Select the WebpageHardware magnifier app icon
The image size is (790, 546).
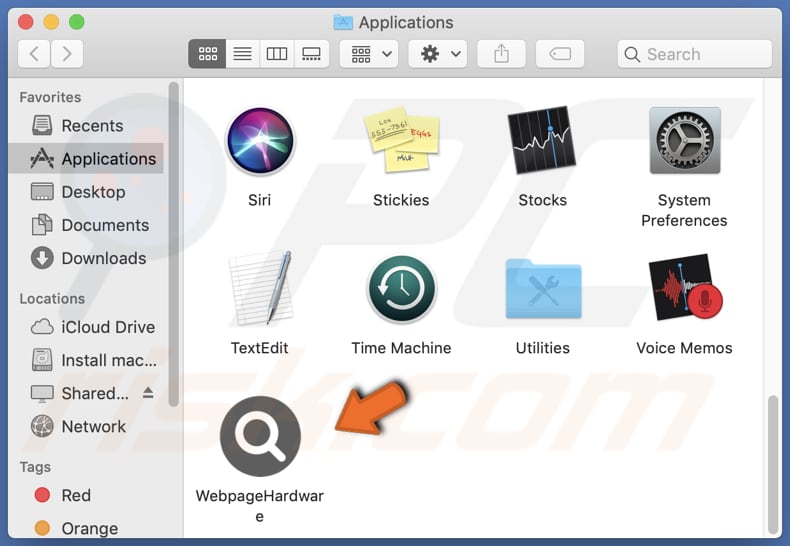click(260, 436)
